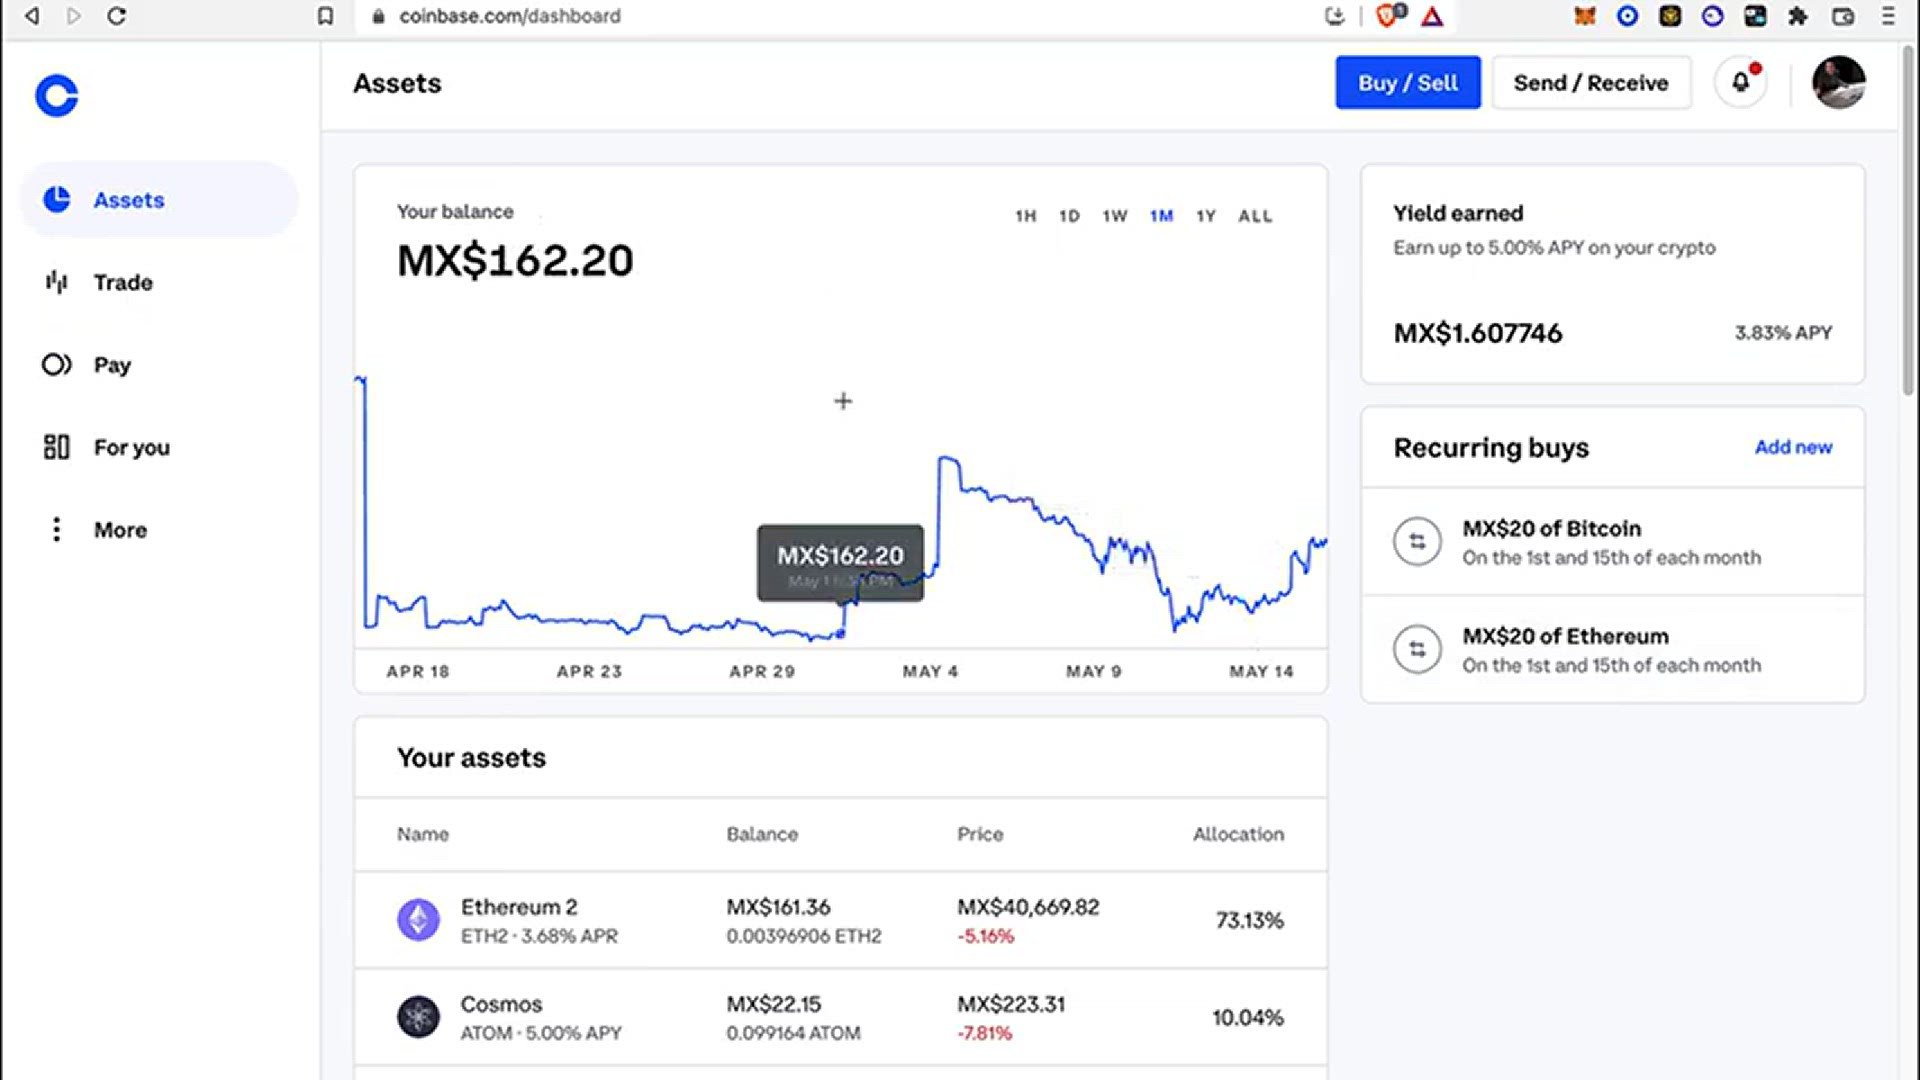Click the Ethereum 2 asset icon
This screenshot has width=1920, height=1080.
(418, 920)
